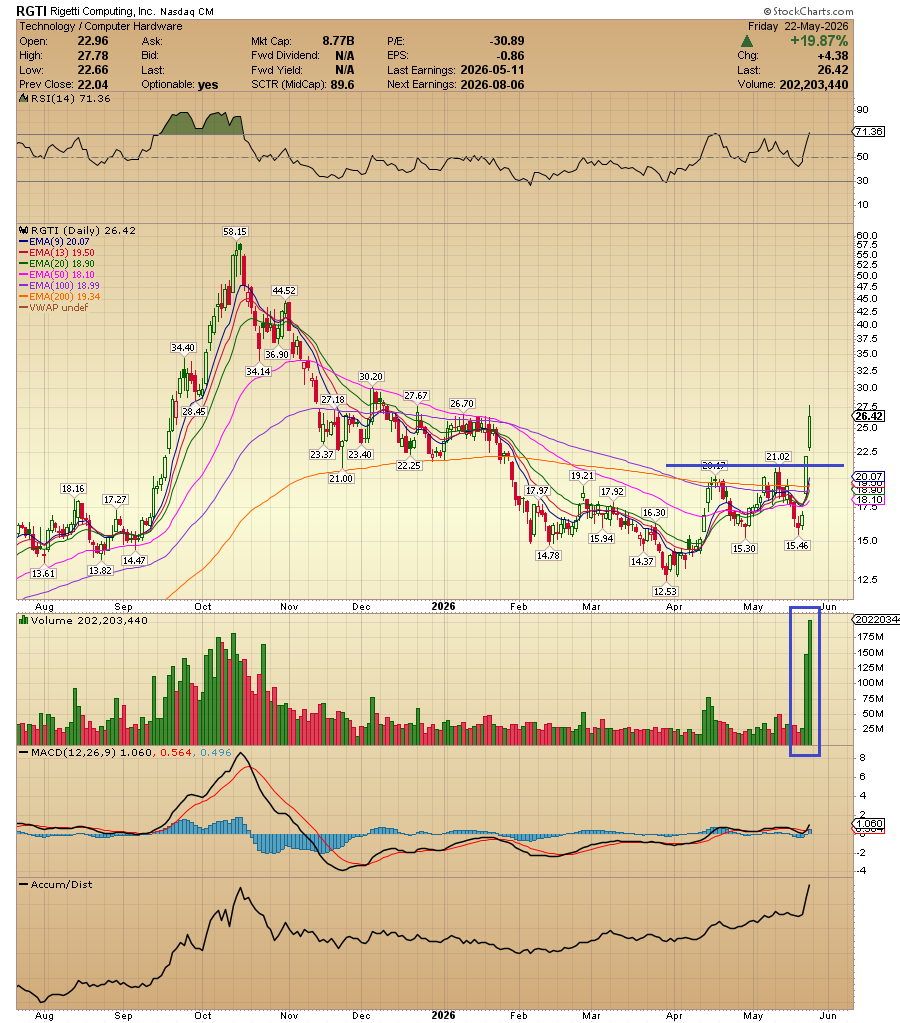Screen dimensions: 900x1023
Task: Click the 26.42 last price axis tag
Action: coord(869,416)
